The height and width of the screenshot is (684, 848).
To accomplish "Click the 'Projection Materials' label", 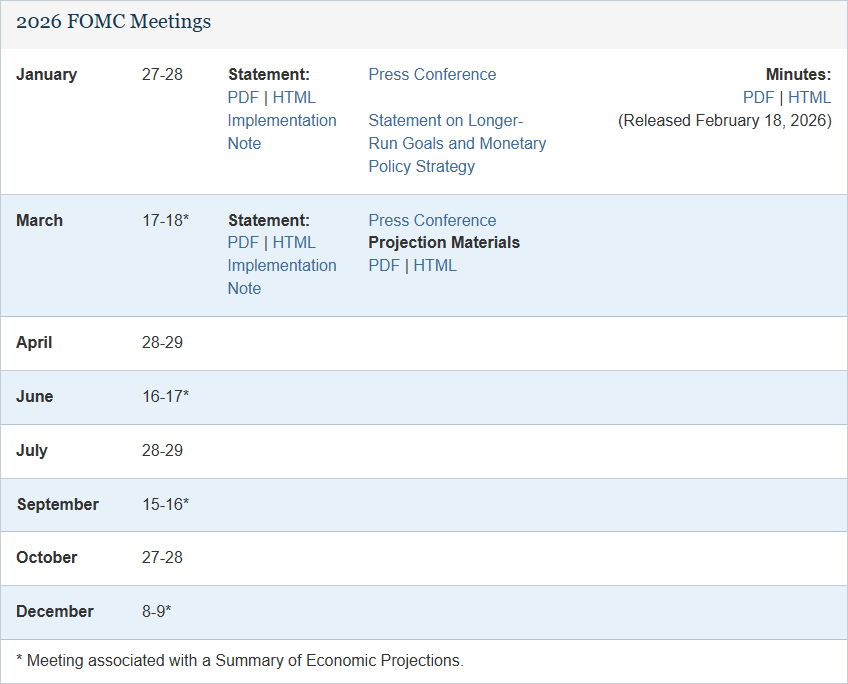I will click(444, 243).
